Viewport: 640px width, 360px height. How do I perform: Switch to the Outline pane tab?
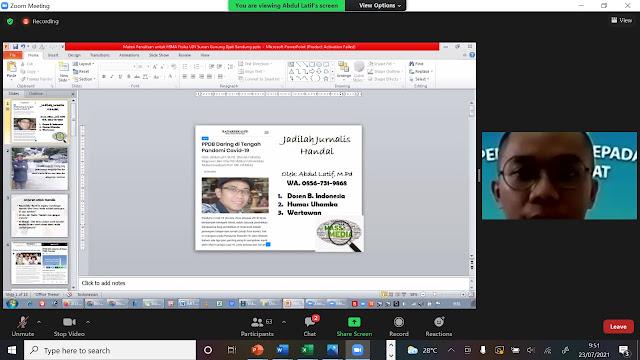[x=36, y=94]
